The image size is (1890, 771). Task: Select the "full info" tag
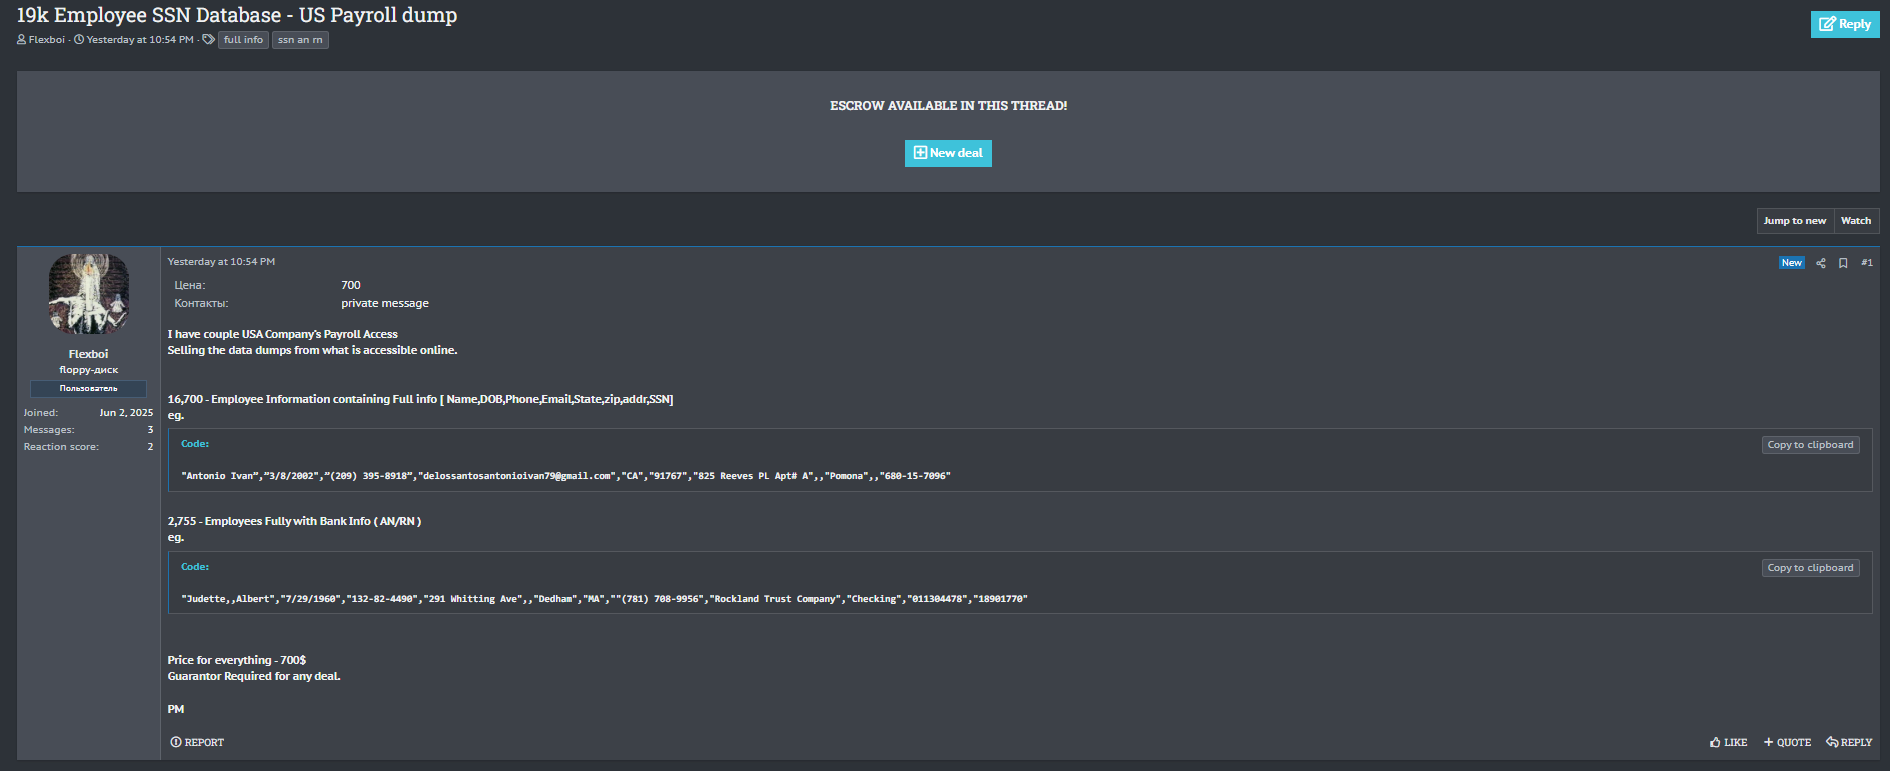(x=243, y=40)
